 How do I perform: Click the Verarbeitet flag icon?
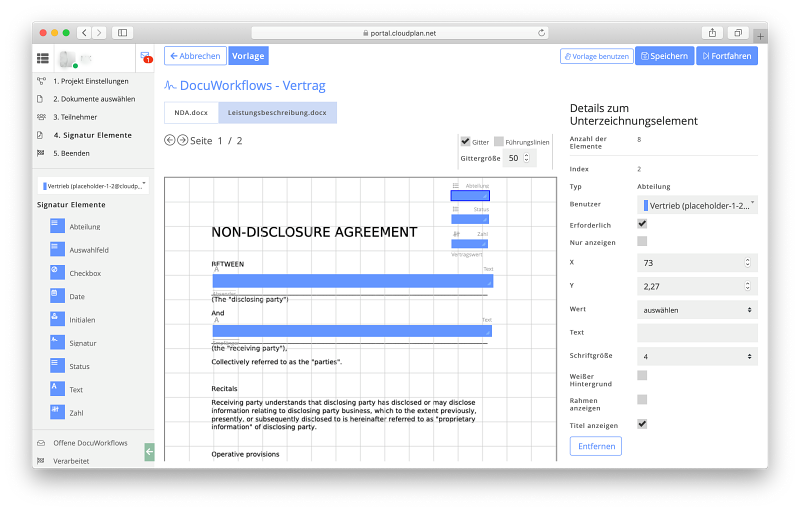click(41, 461)
